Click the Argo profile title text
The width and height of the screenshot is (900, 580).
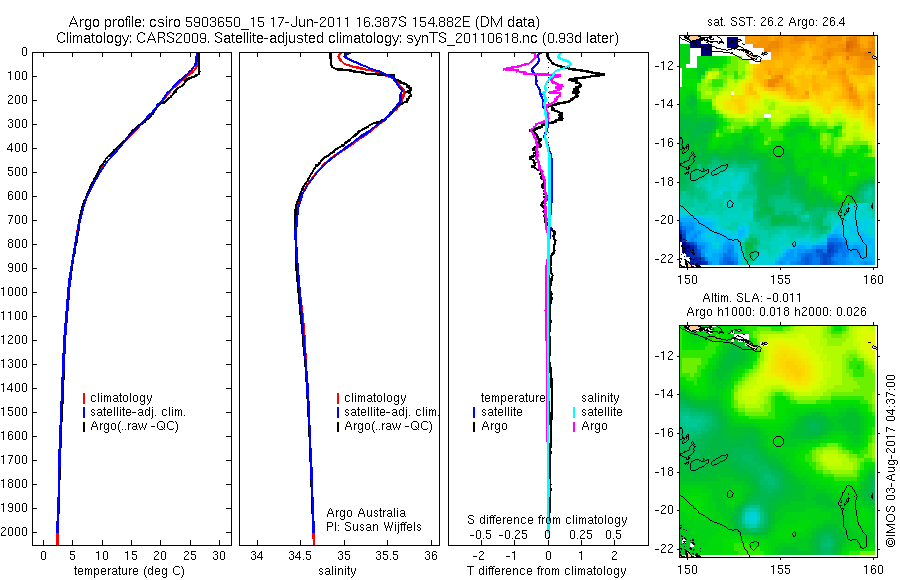304,22
